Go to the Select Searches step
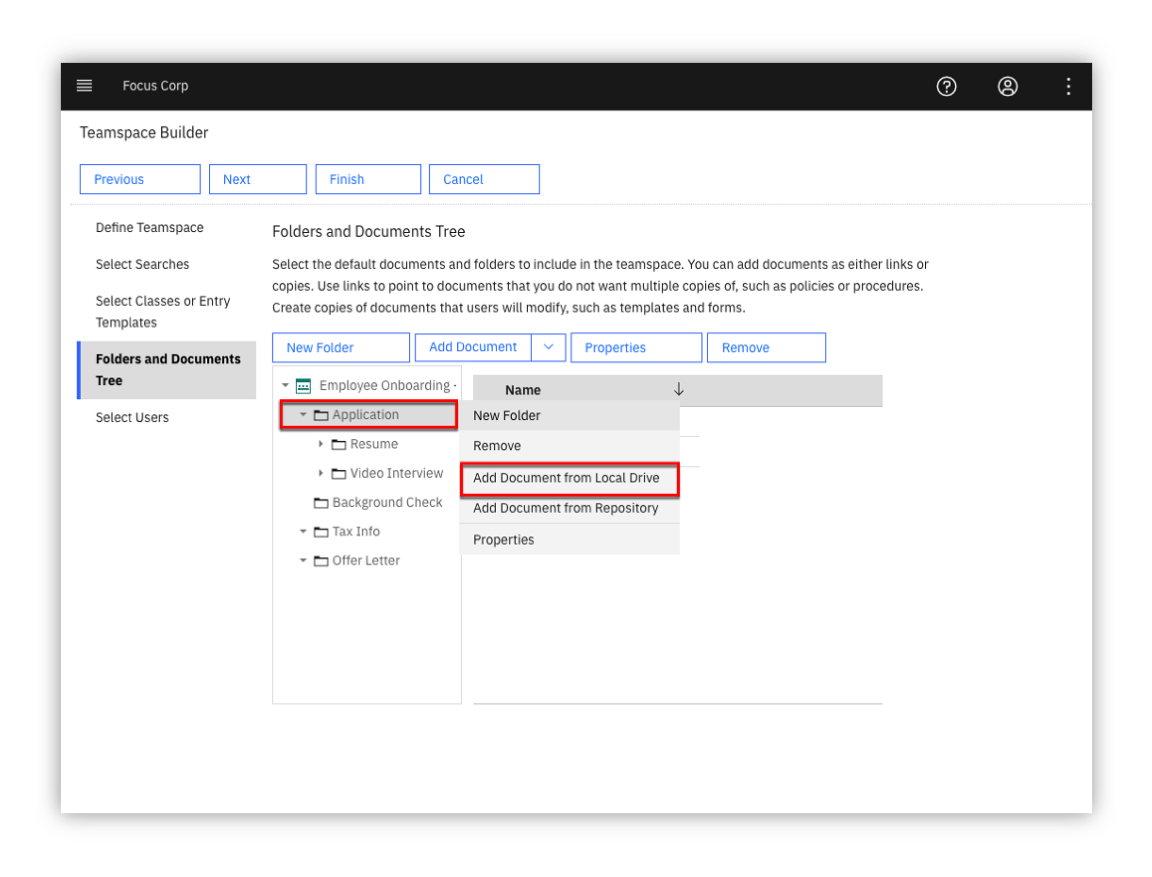This screenshot has height=877, width=1152. pos(143,264)
